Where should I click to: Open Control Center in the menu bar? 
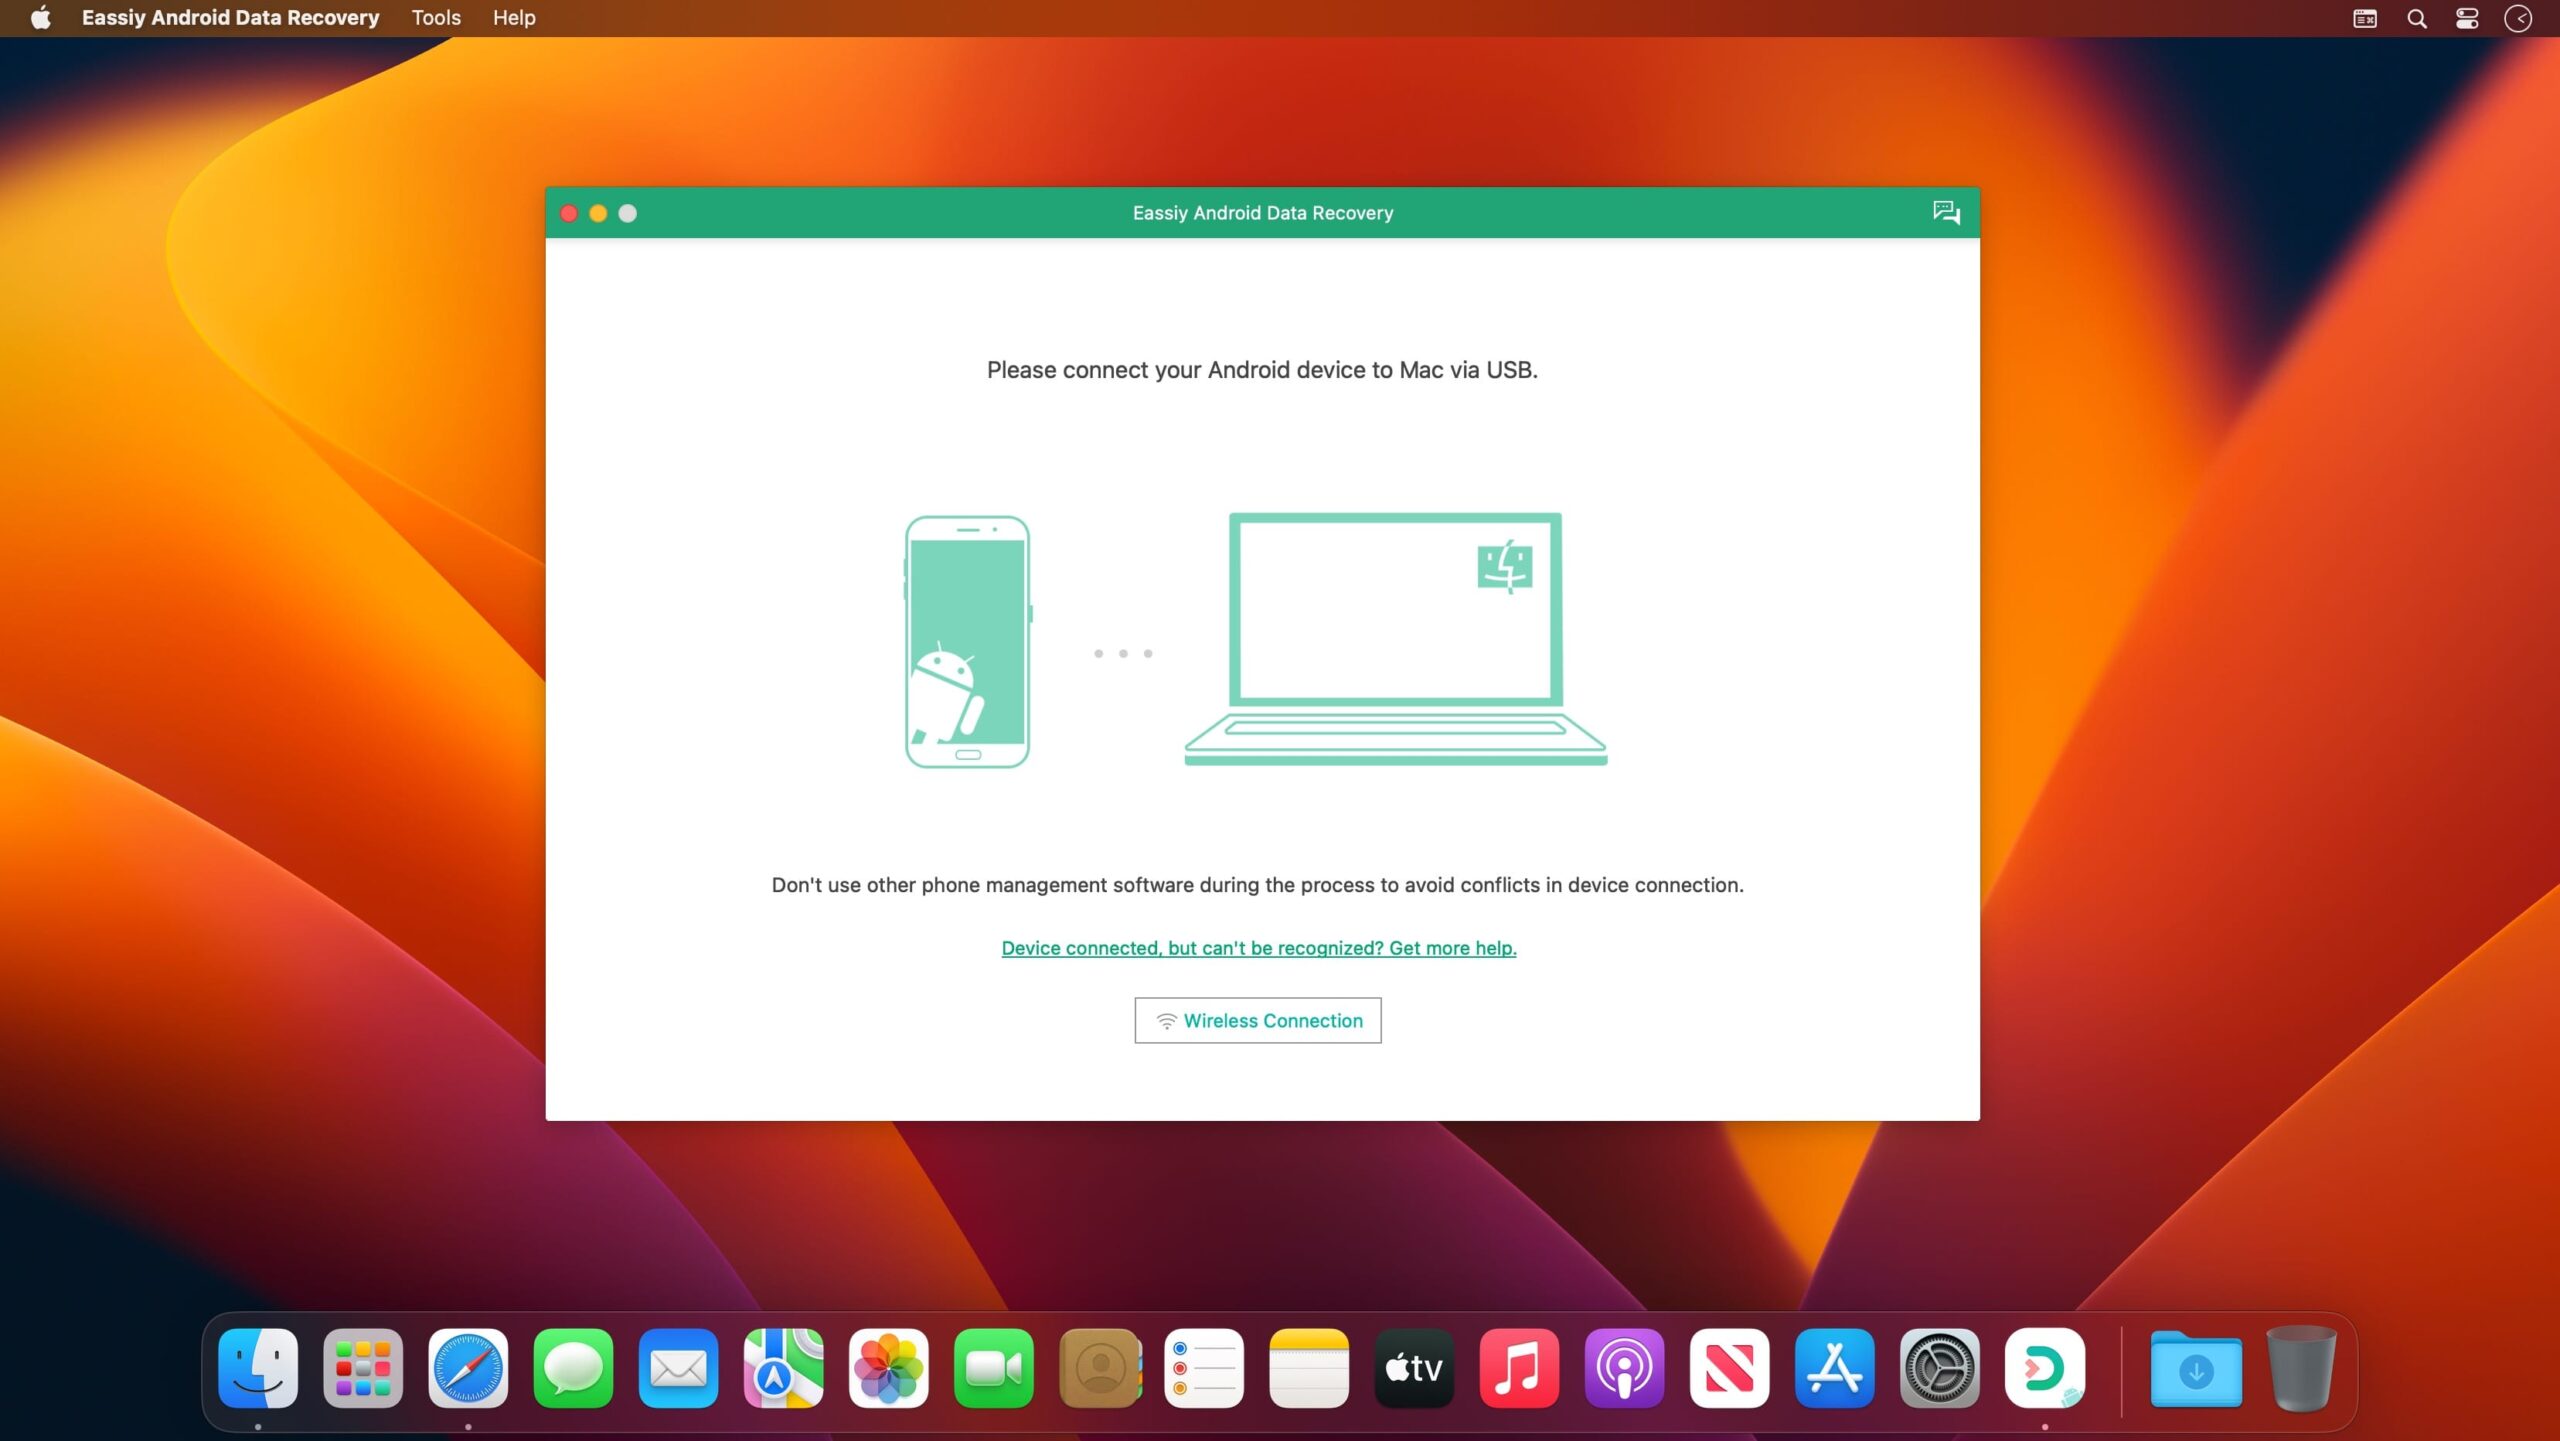[2466, 18]
